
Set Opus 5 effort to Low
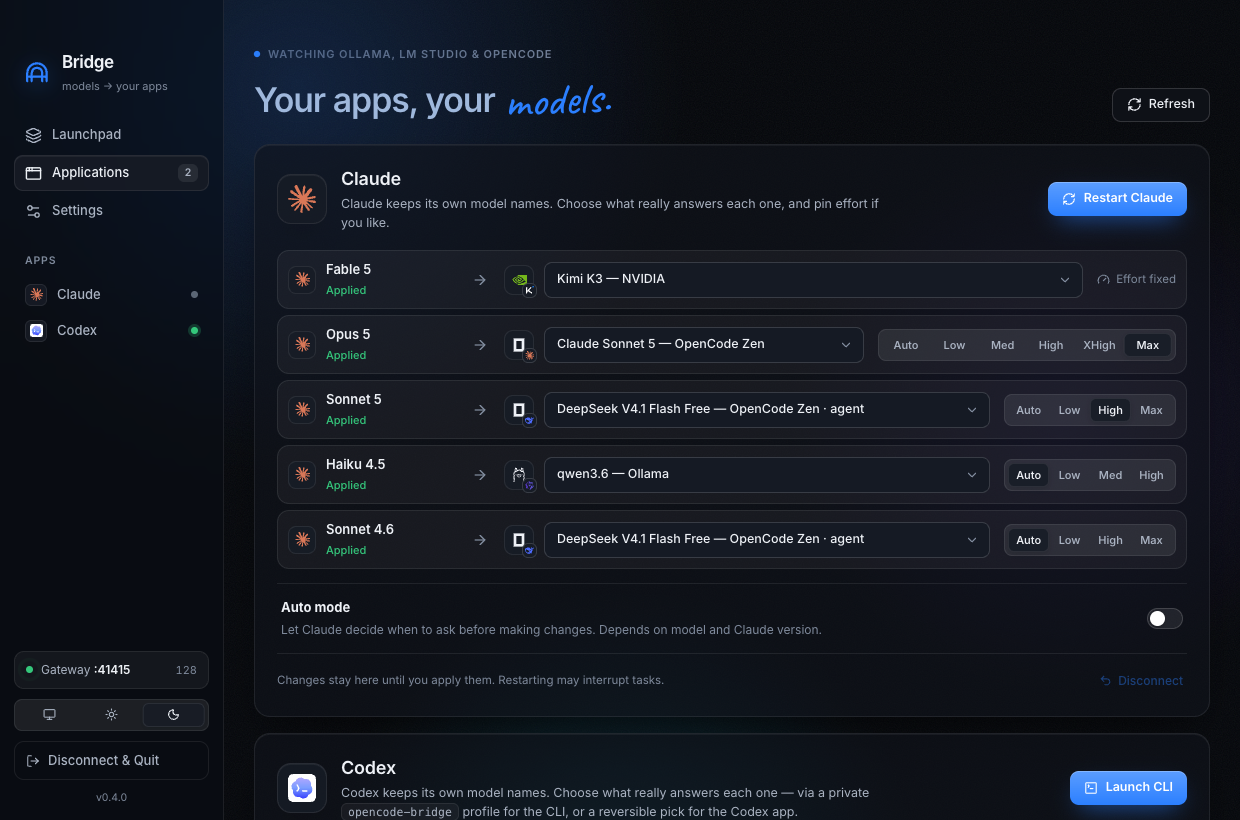954,345
